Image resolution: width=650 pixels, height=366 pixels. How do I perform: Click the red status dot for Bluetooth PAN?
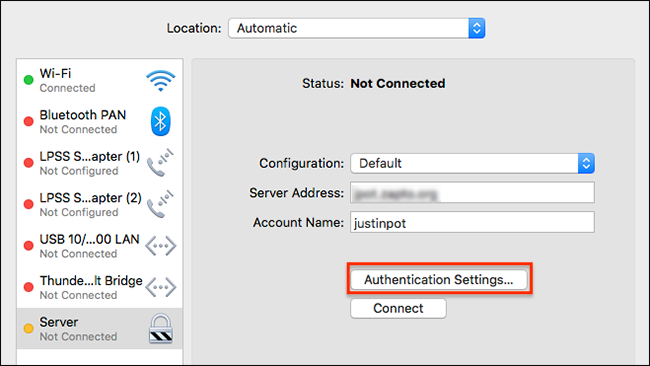(29, 121)
